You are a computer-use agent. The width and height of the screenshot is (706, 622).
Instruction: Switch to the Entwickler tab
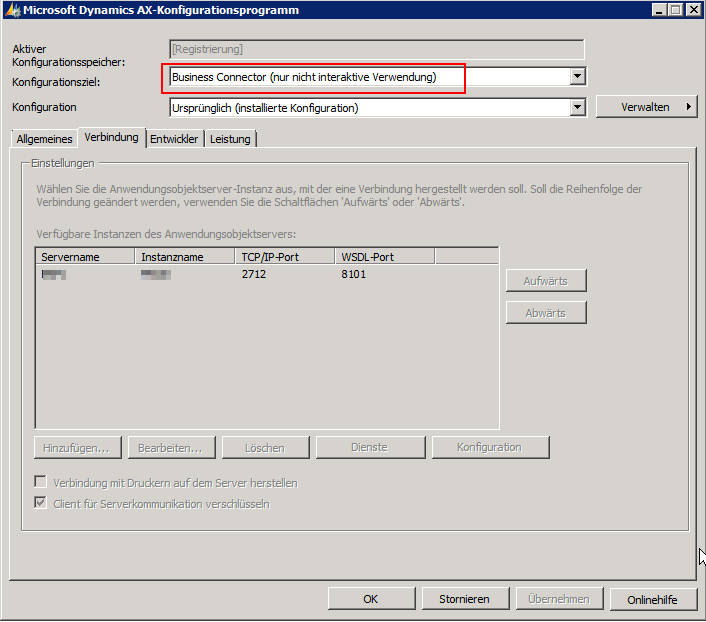(174, 139)
